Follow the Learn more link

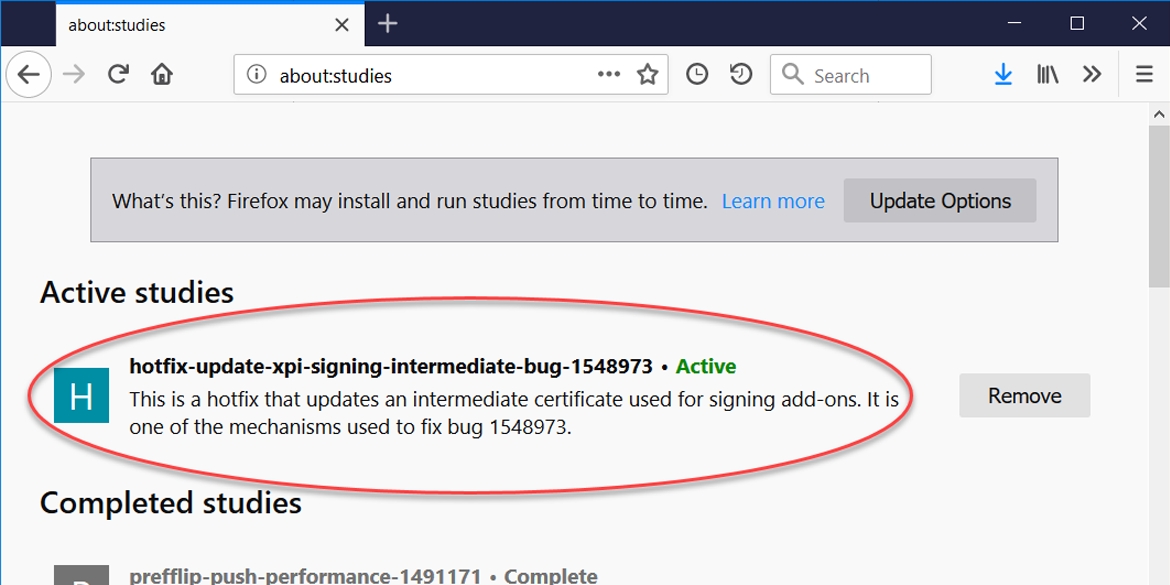773,201
